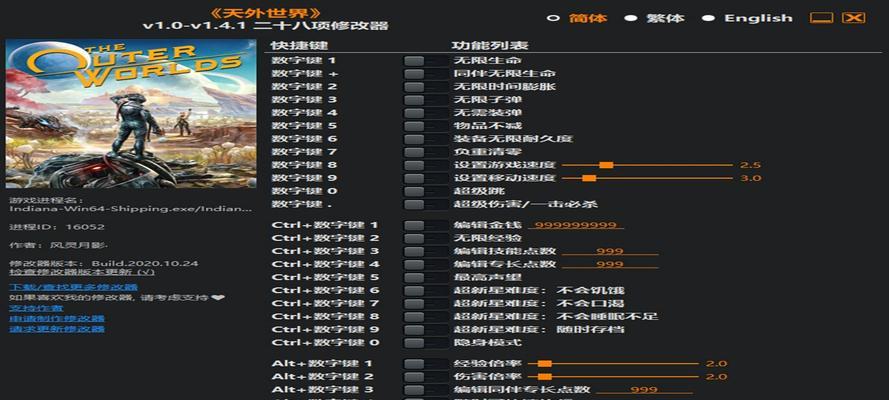Click the 数字键 0 hotkey label

tap(304, 191)
